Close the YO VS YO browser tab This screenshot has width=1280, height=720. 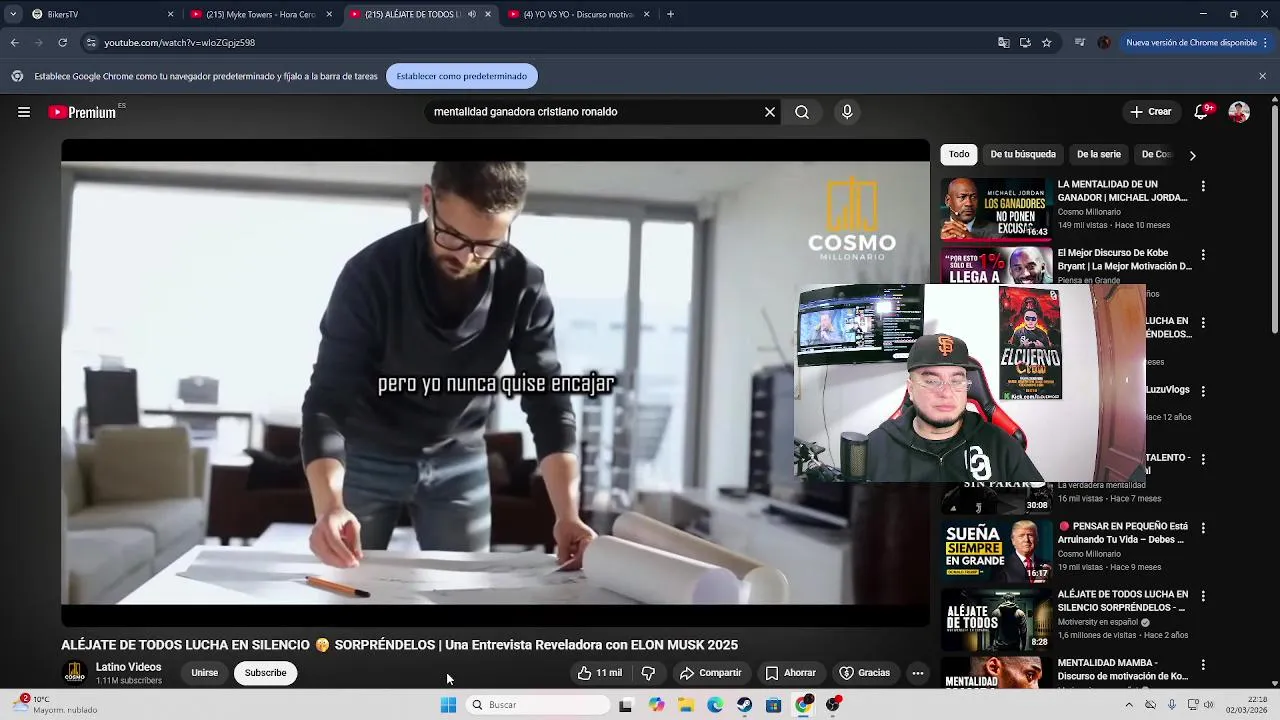[x=646, y=14]
